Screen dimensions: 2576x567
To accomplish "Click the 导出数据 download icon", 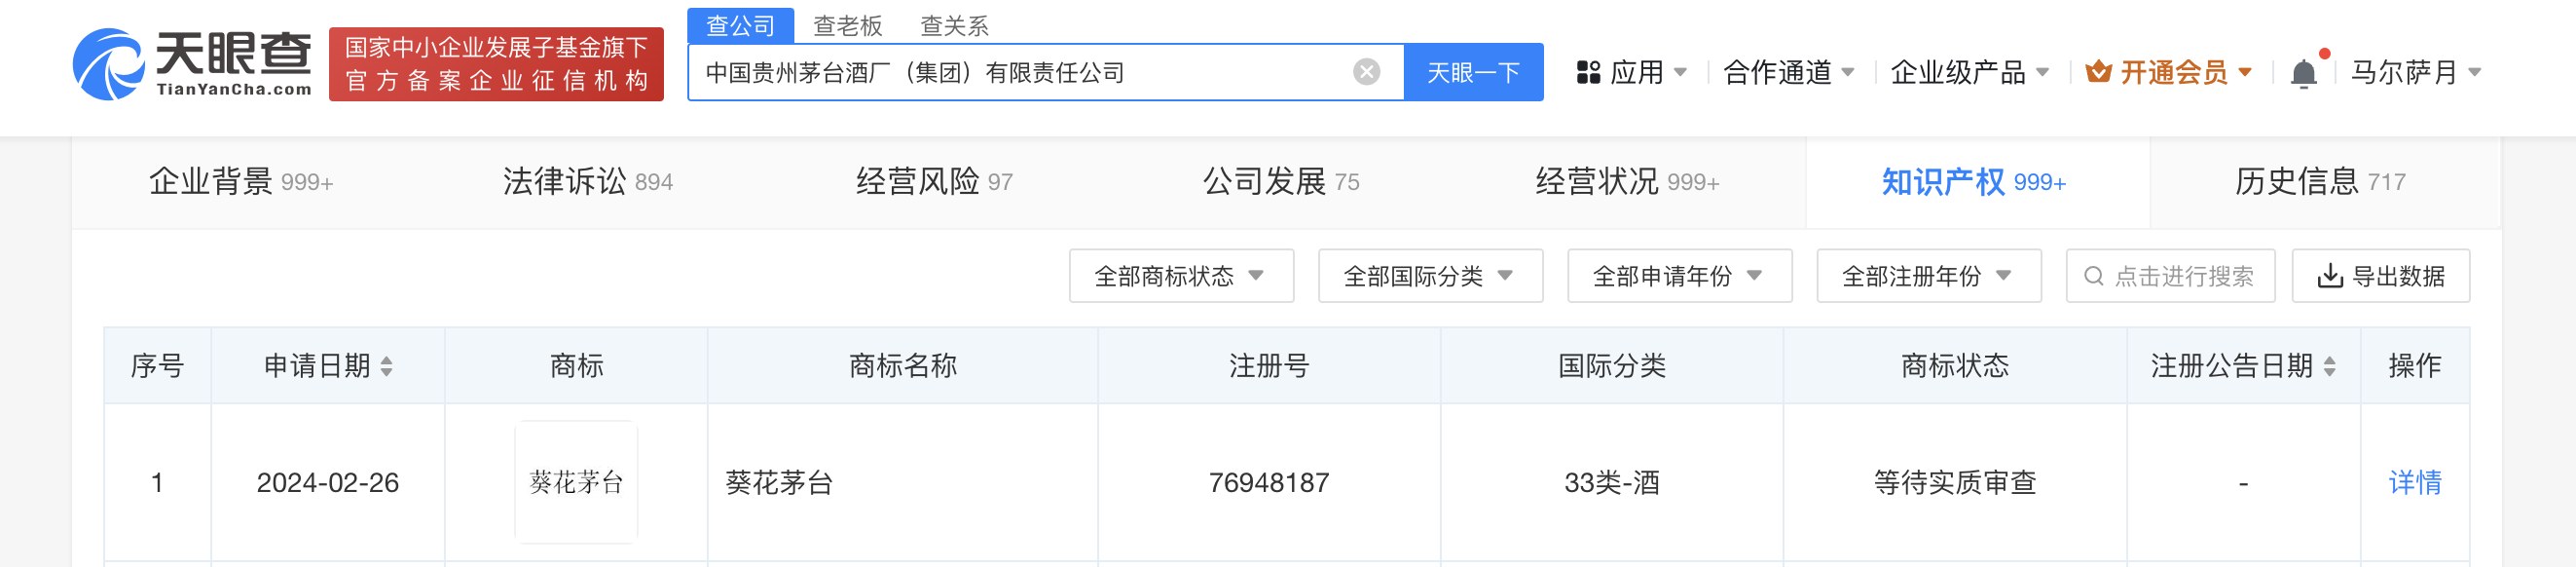I will tap(2330, 276).
